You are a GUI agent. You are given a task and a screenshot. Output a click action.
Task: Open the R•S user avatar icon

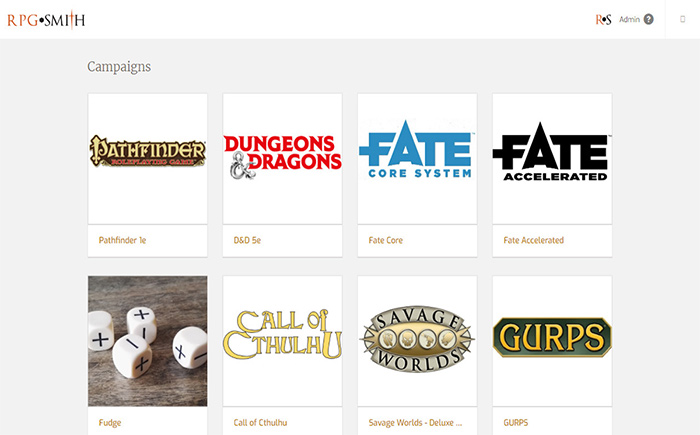[603, 20]
